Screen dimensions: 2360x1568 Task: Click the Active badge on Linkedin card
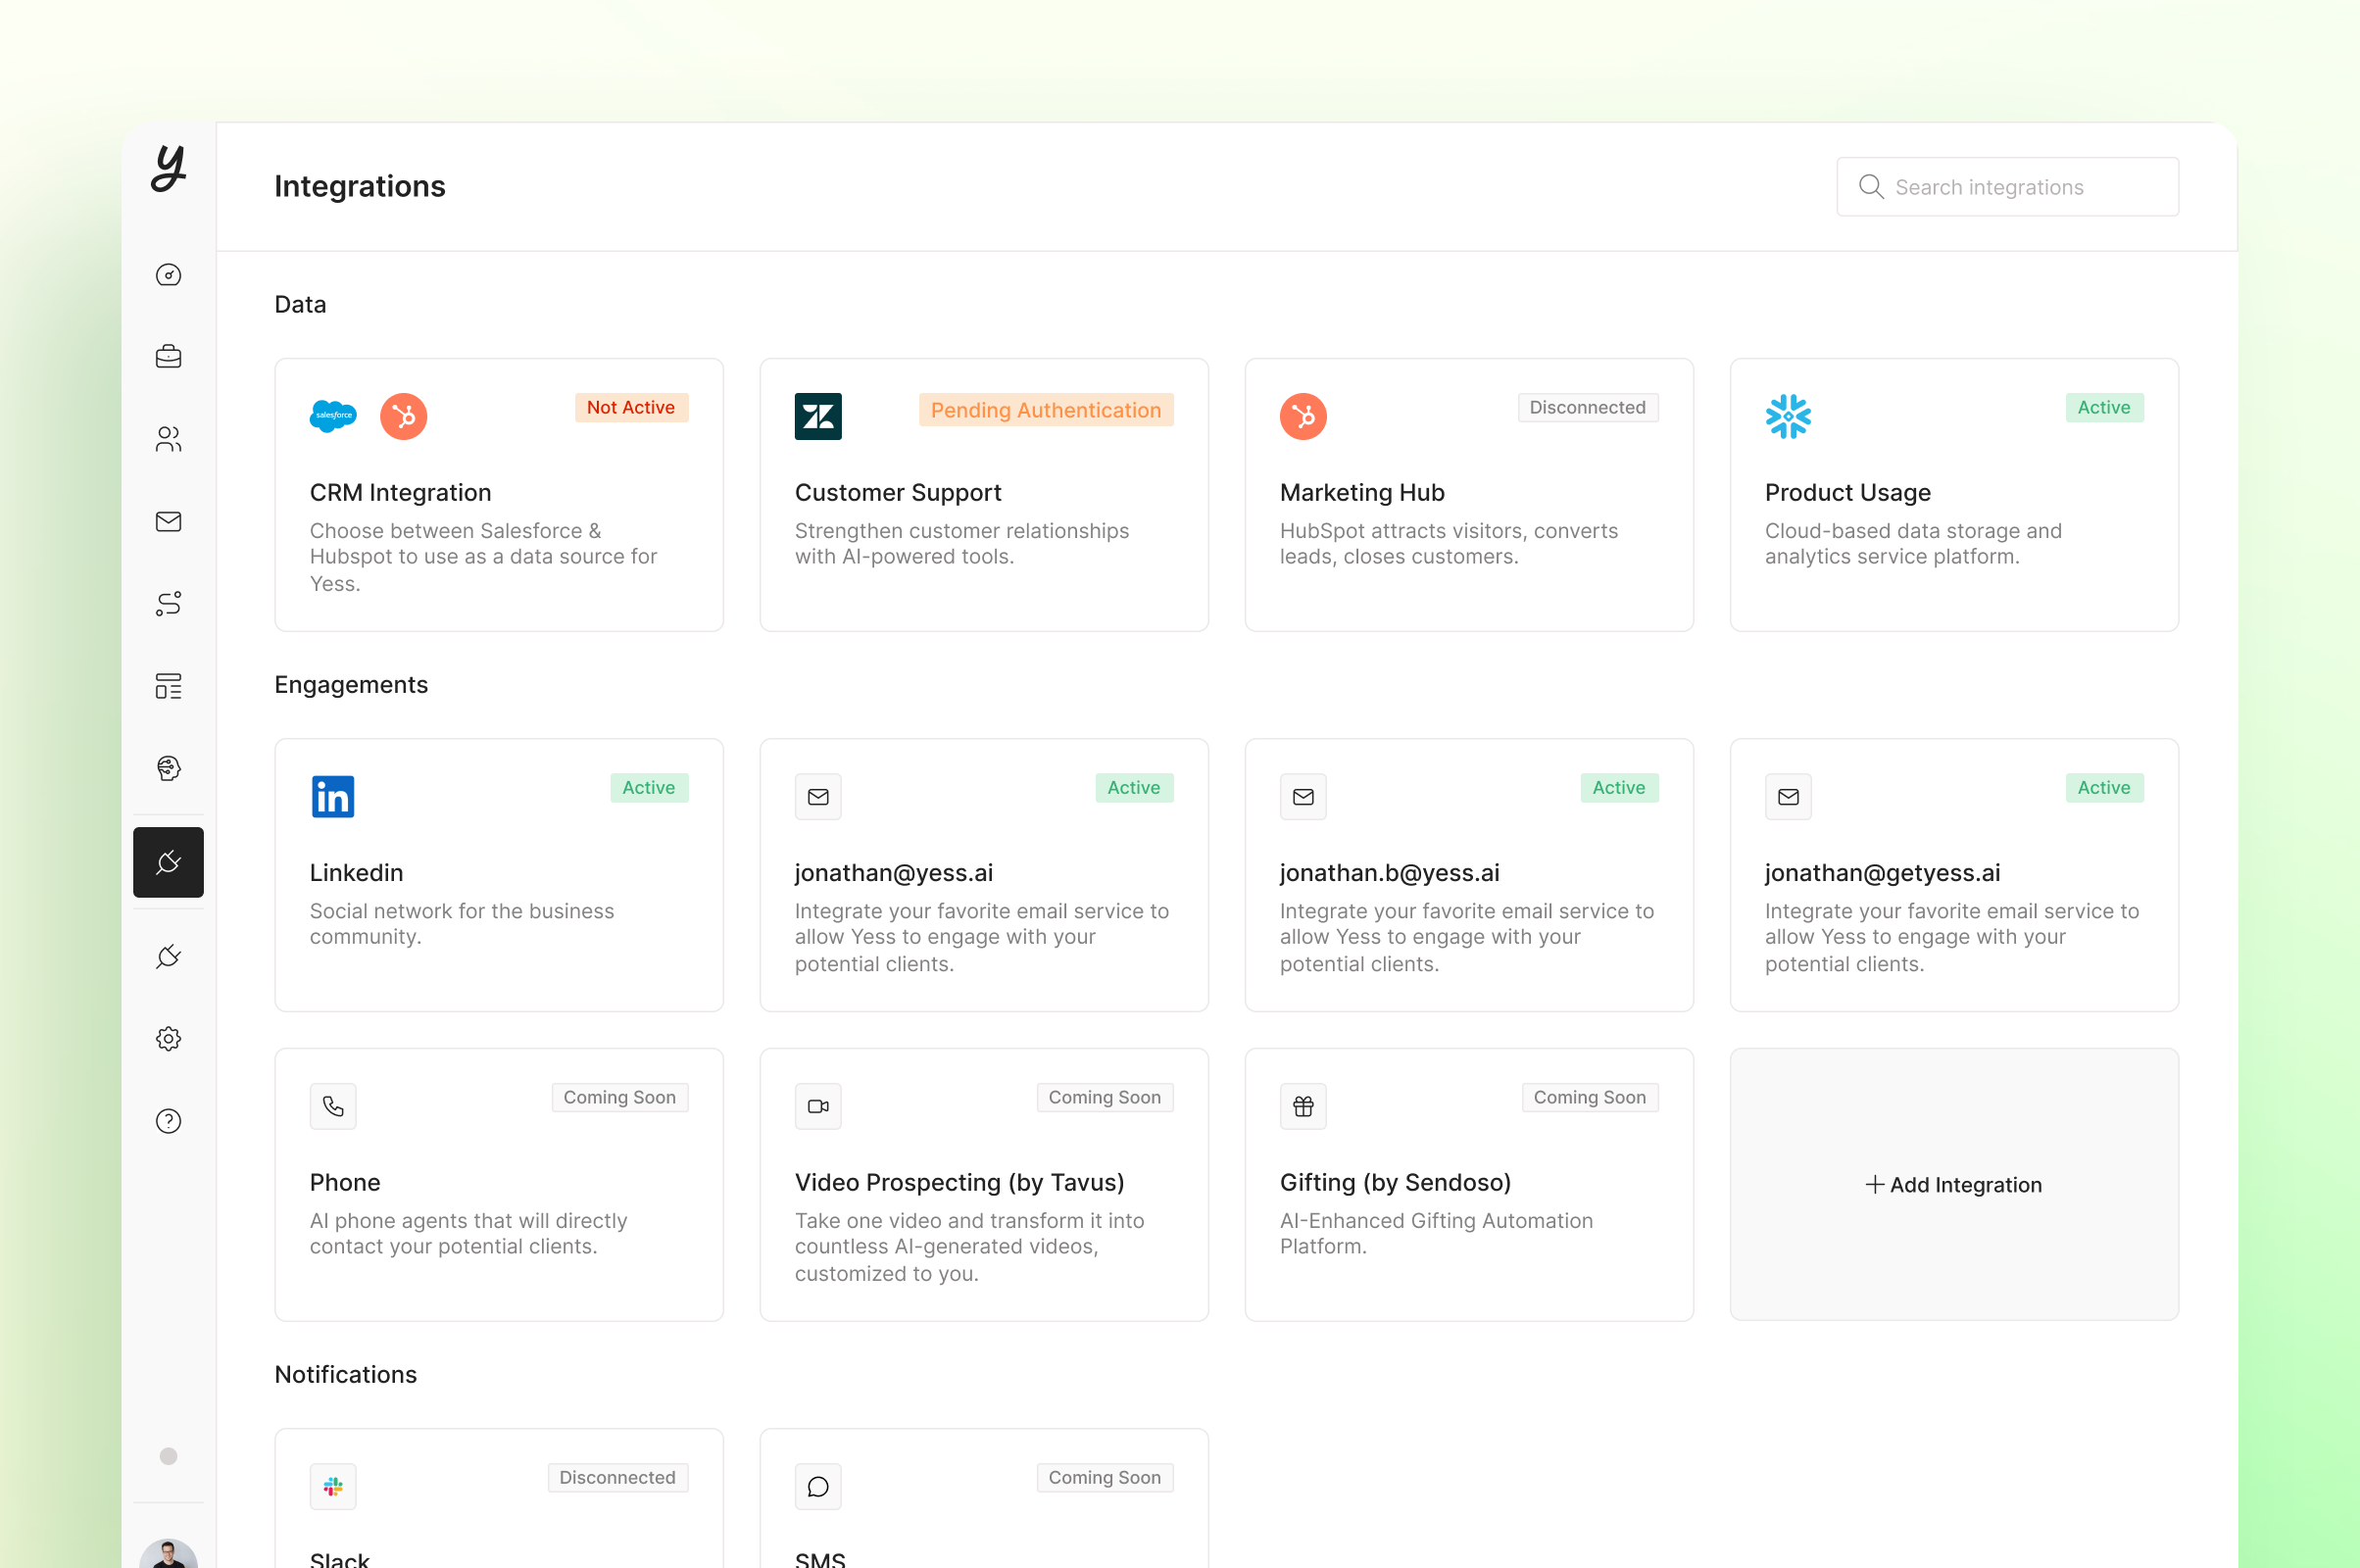click(649, 787)
